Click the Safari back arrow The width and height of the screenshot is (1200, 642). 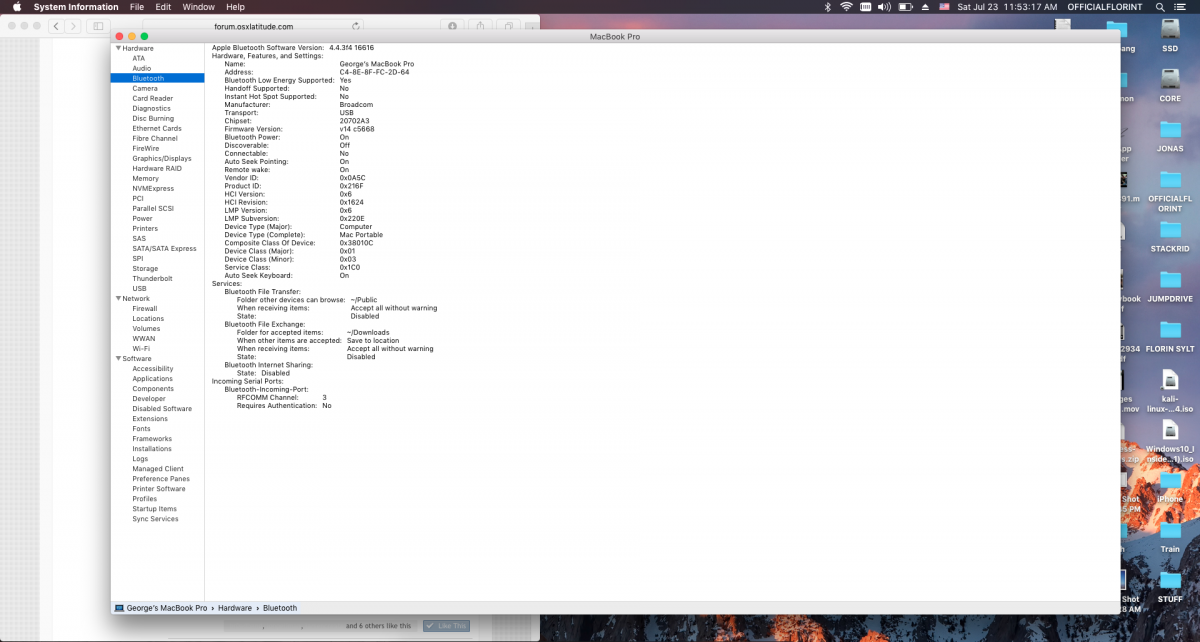54,26
